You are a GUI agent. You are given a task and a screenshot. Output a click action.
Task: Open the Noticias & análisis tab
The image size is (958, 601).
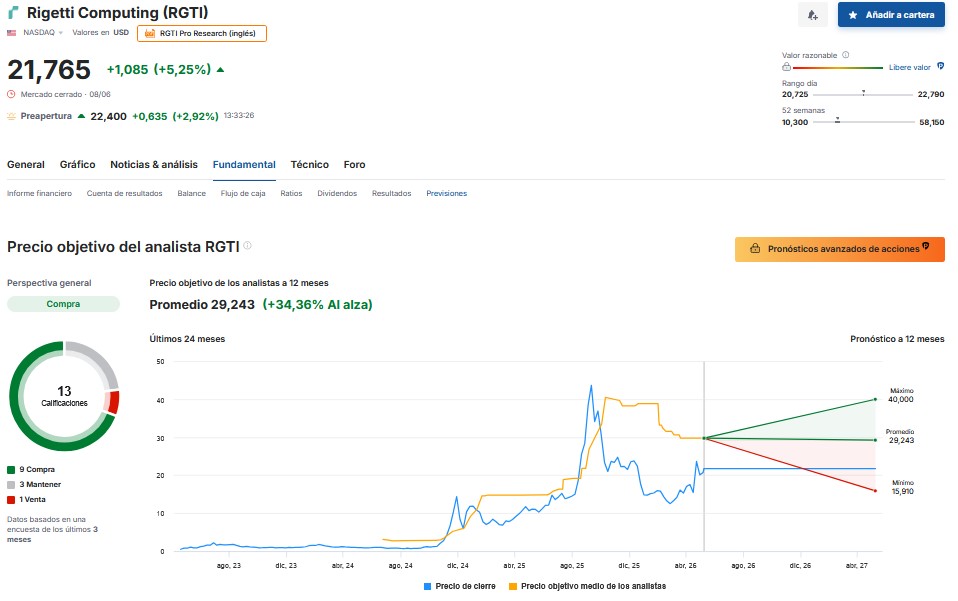tap(154, 165)
